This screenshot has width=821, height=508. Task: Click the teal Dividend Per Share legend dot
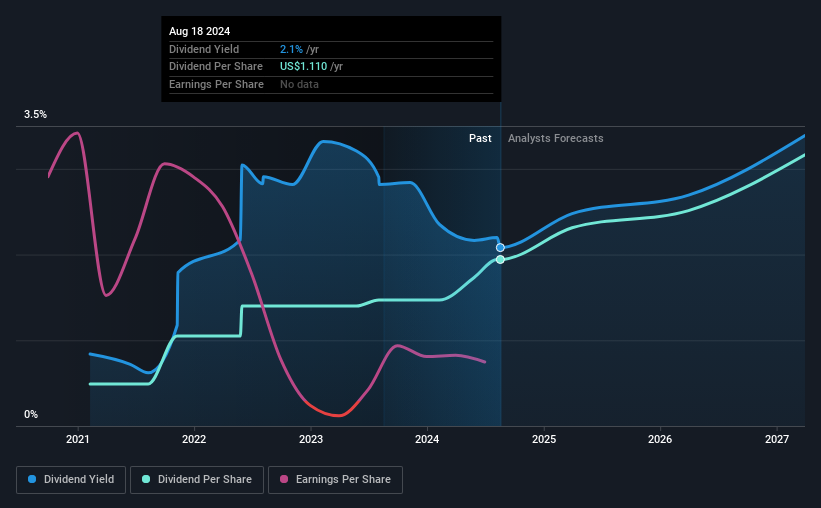coord(146,479)
